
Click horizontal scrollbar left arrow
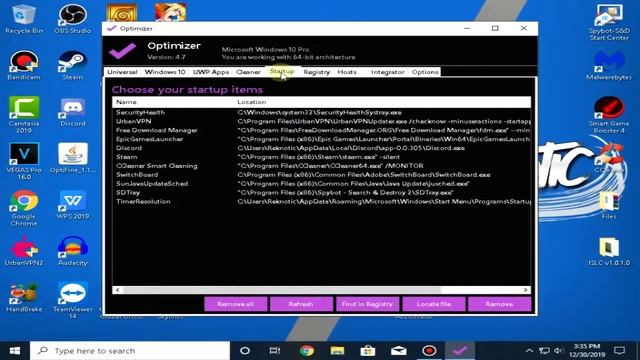118,290
